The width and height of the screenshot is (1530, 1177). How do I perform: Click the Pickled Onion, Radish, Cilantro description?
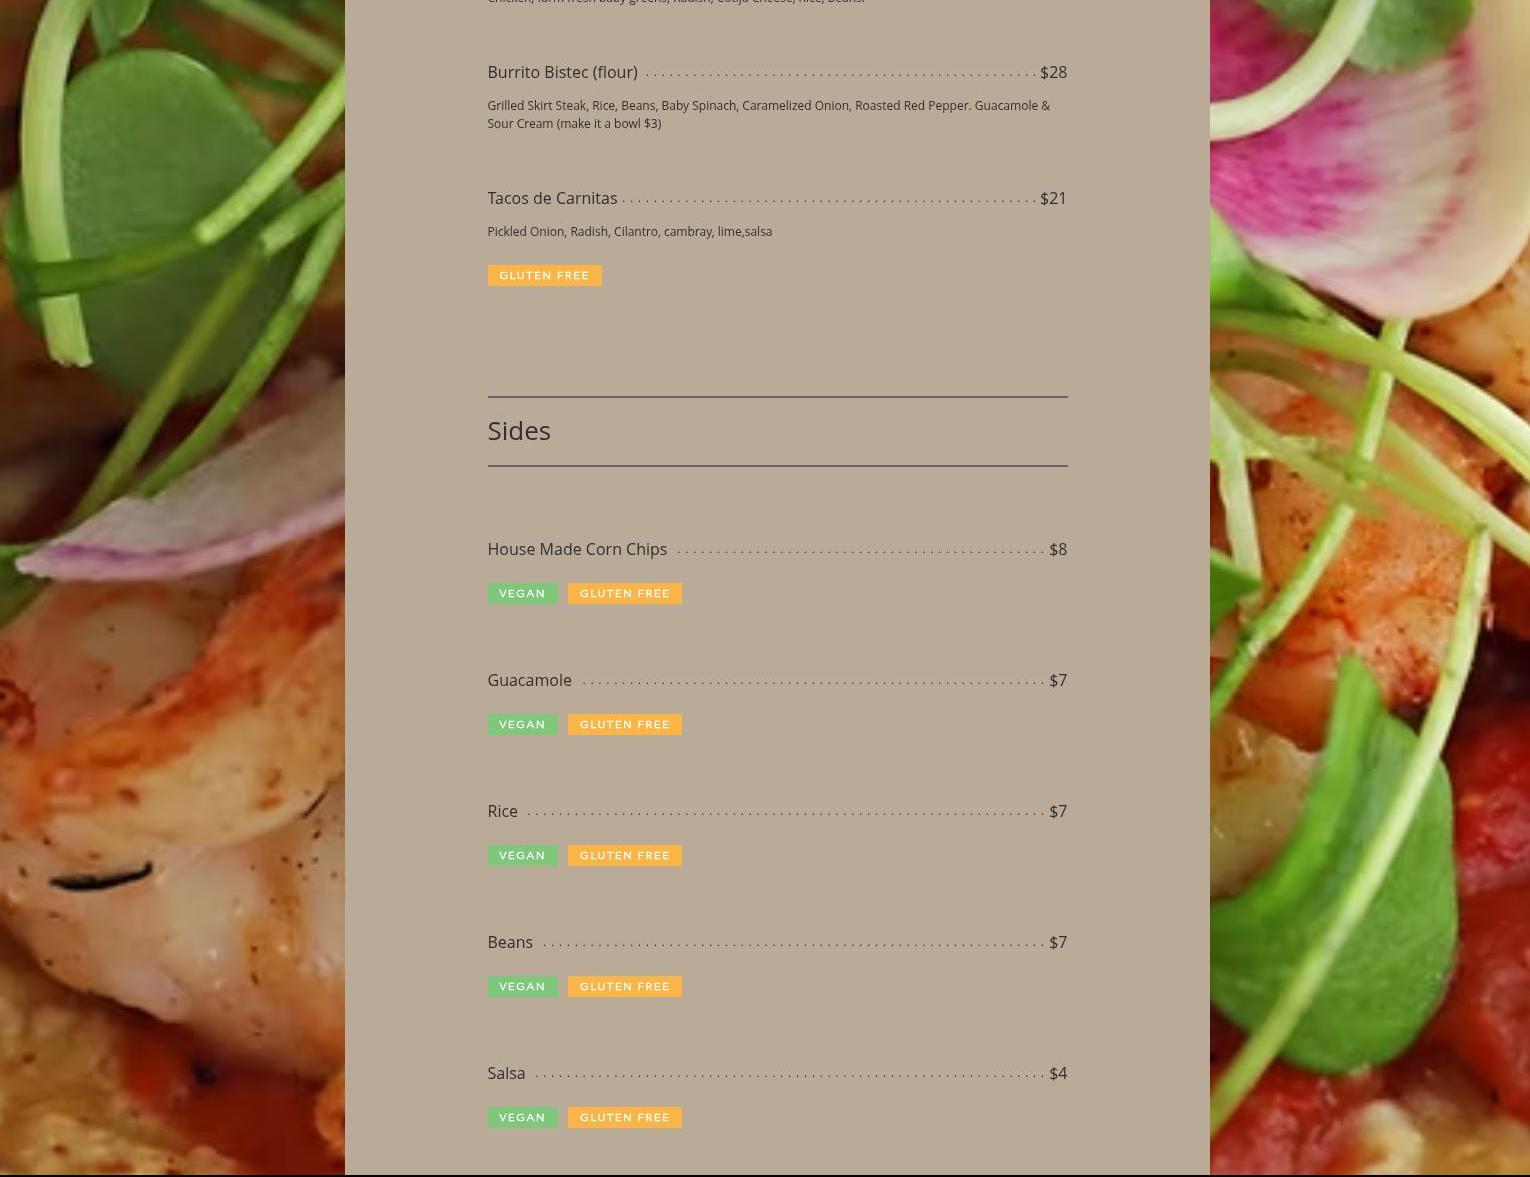click(629, 231)
